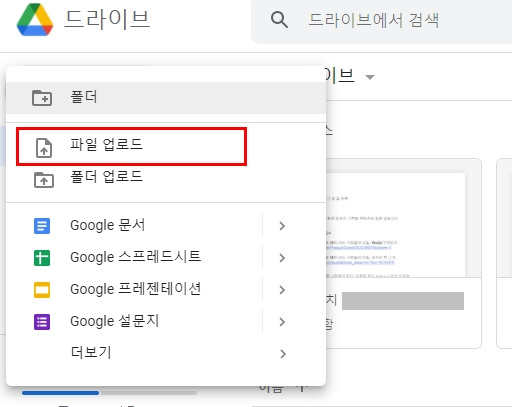Click the search magnifier icon
Viewport: 512px width, 407px height.
pyautogui.click(x=279, y=20)
